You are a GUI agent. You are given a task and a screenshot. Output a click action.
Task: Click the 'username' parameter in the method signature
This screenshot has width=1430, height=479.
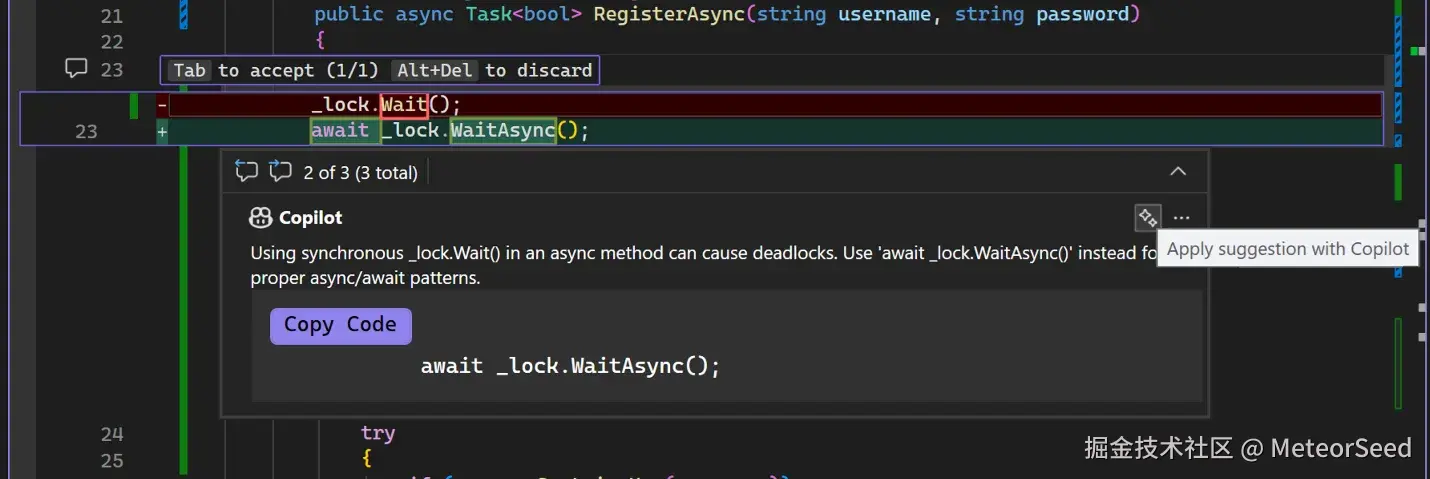tap(884, 15)
